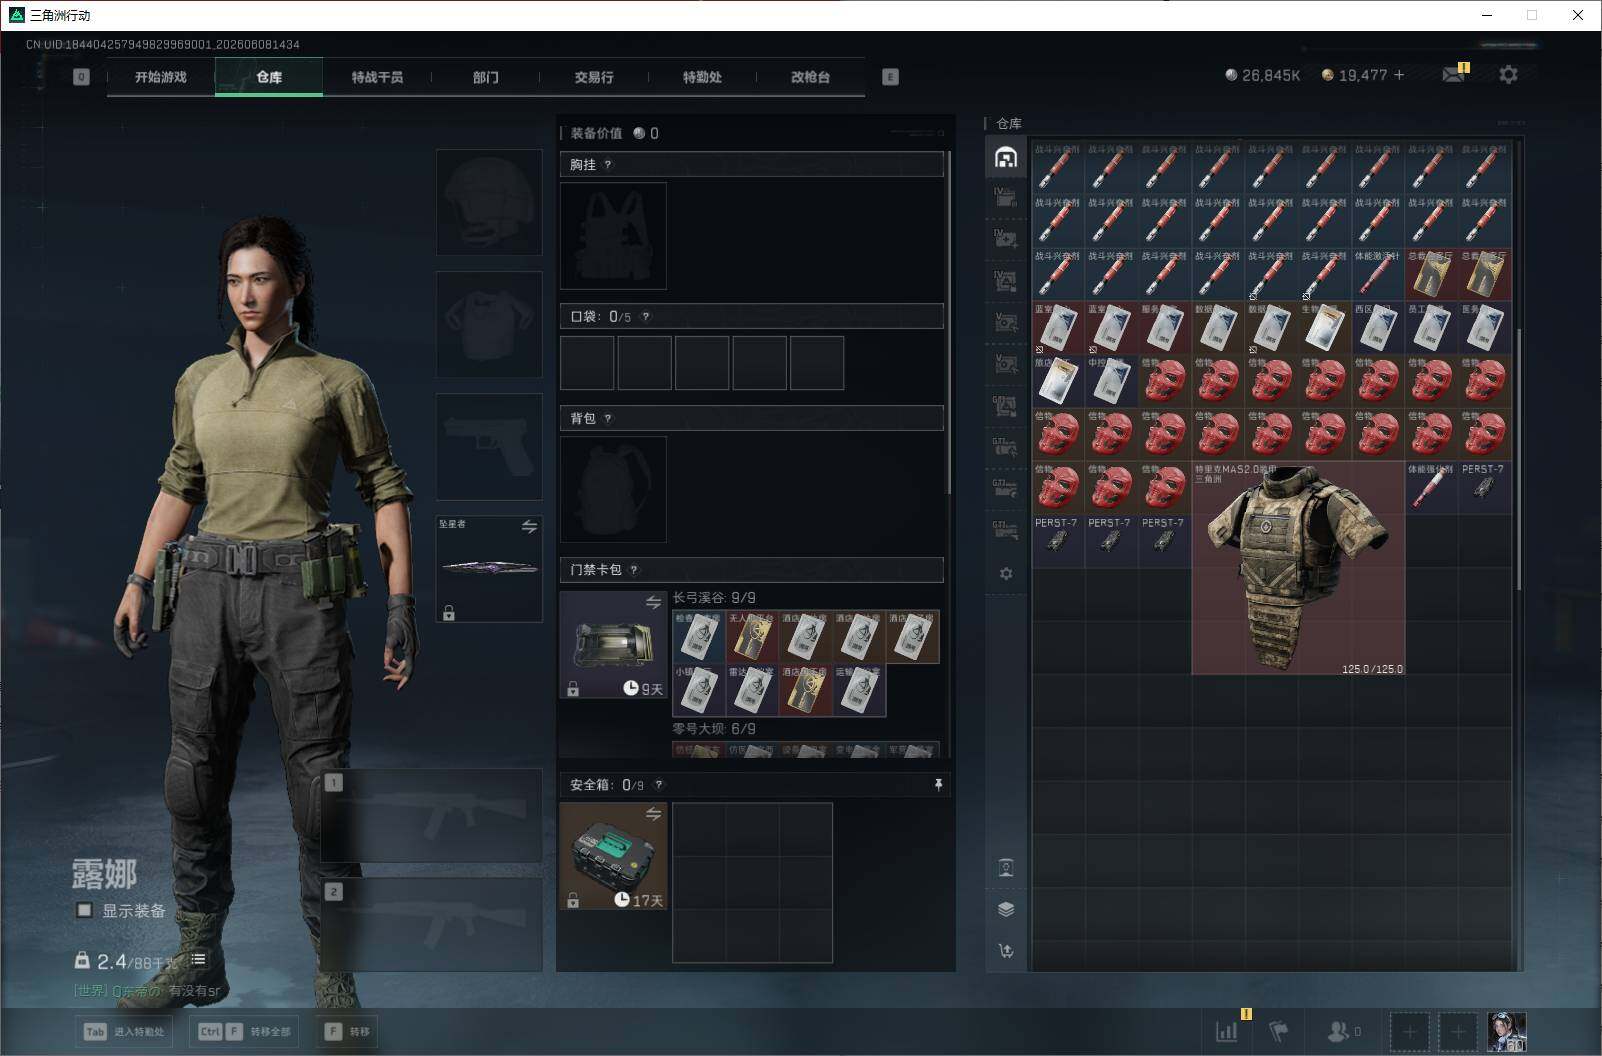Toggle the pin icon on the 安全箱 header
Screen dimensions: 1602x1056
938,785
